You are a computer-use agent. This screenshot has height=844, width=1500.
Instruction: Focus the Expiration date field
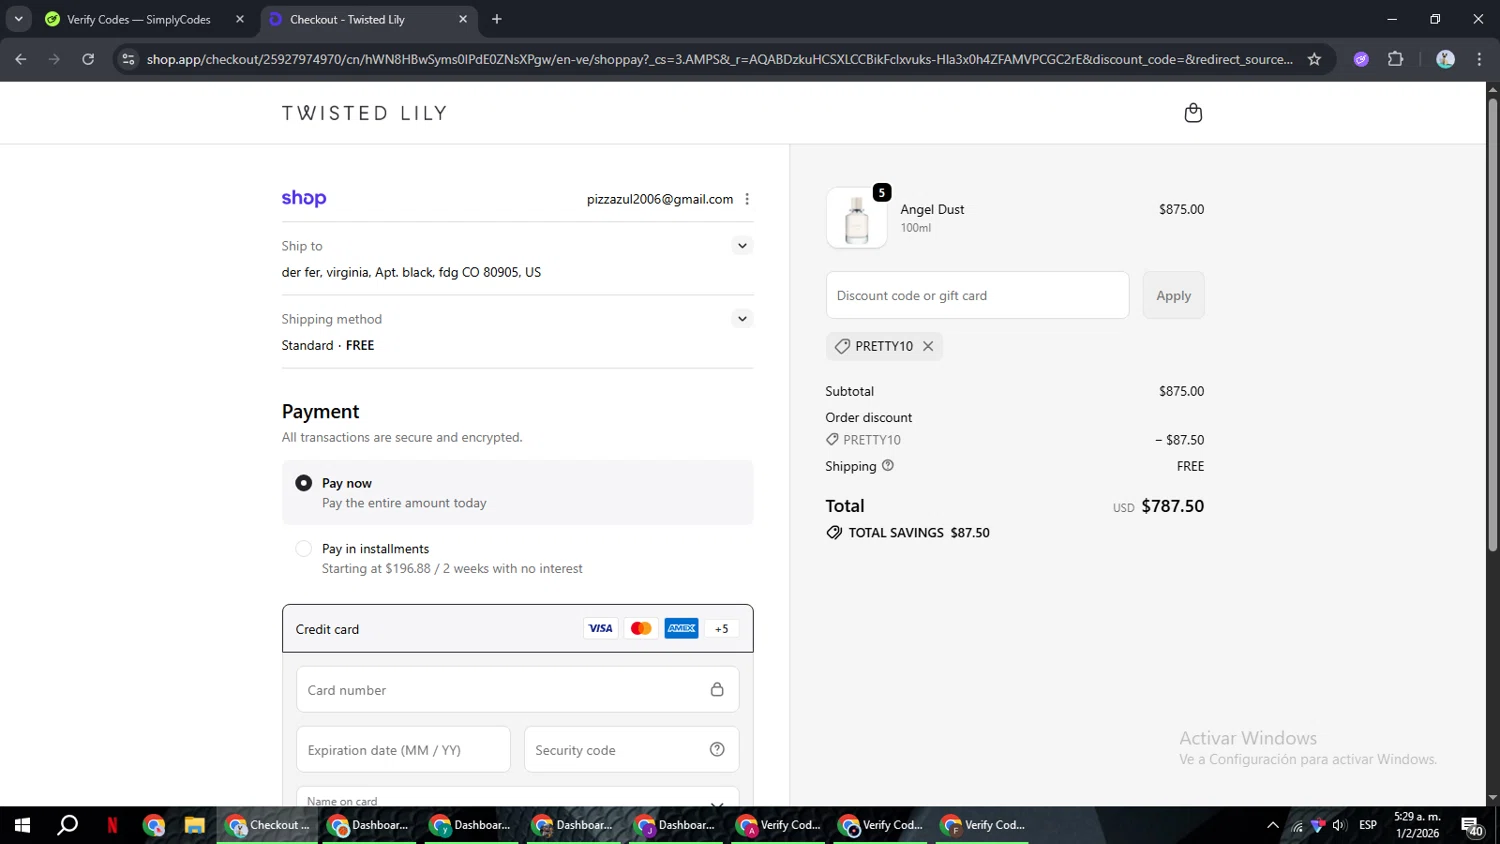[403, 750]
